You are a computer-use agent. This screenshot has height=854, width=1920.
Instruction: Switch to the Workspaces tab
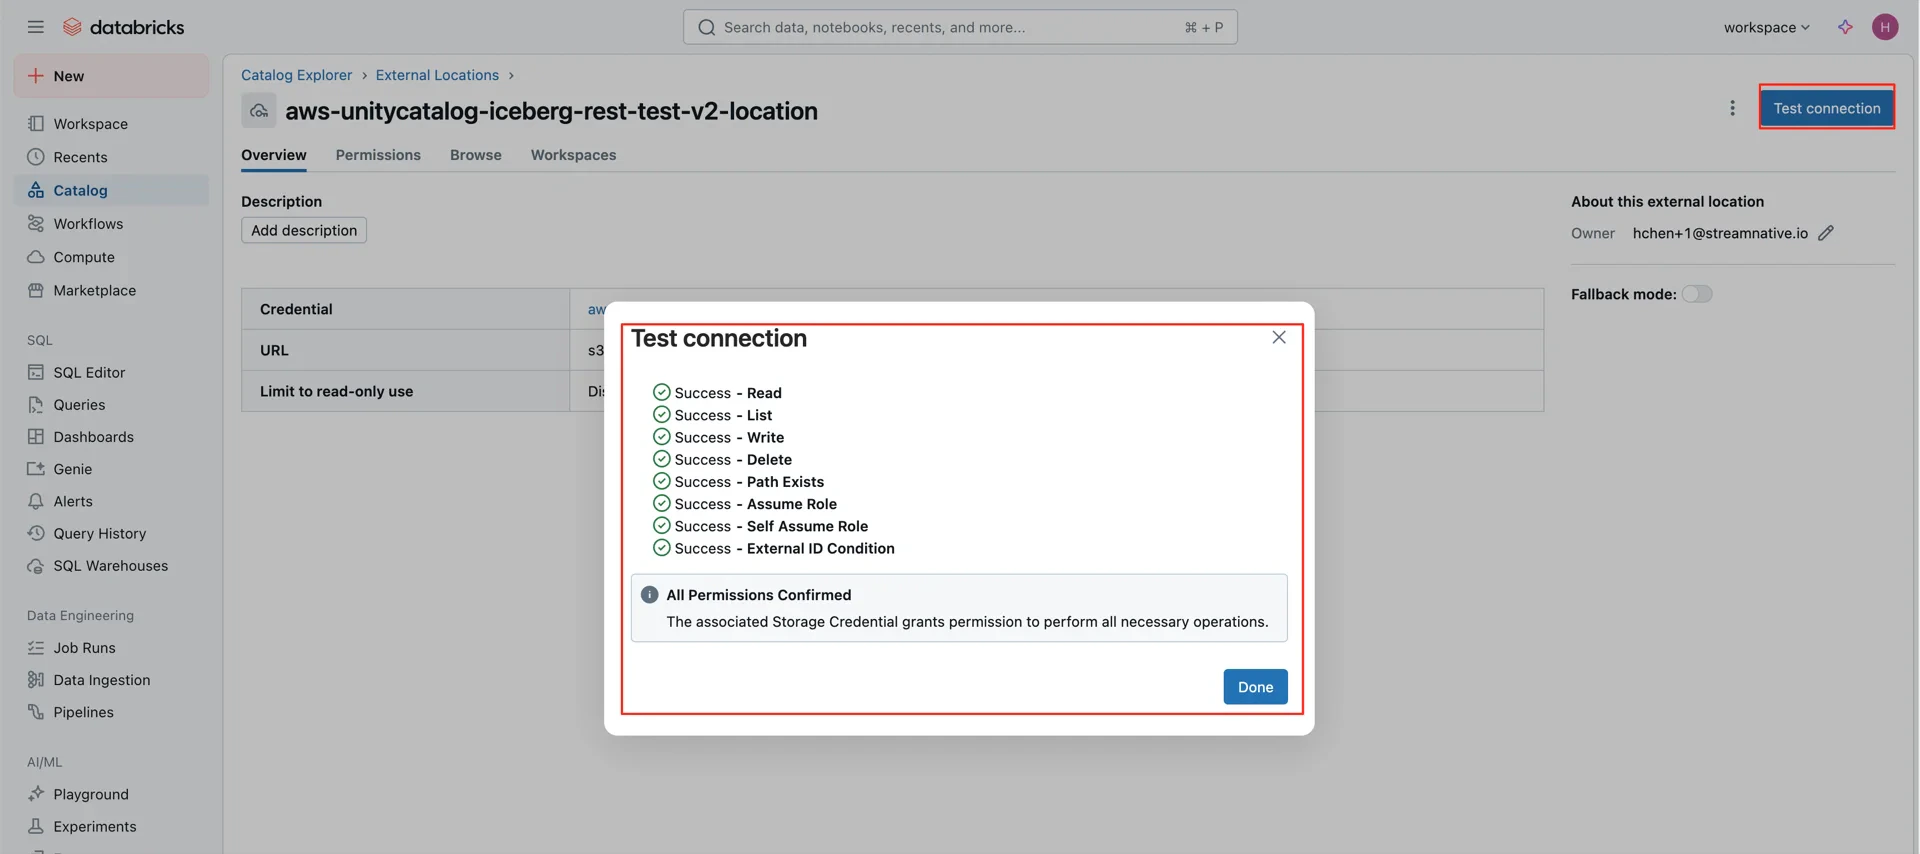[573, 155]
